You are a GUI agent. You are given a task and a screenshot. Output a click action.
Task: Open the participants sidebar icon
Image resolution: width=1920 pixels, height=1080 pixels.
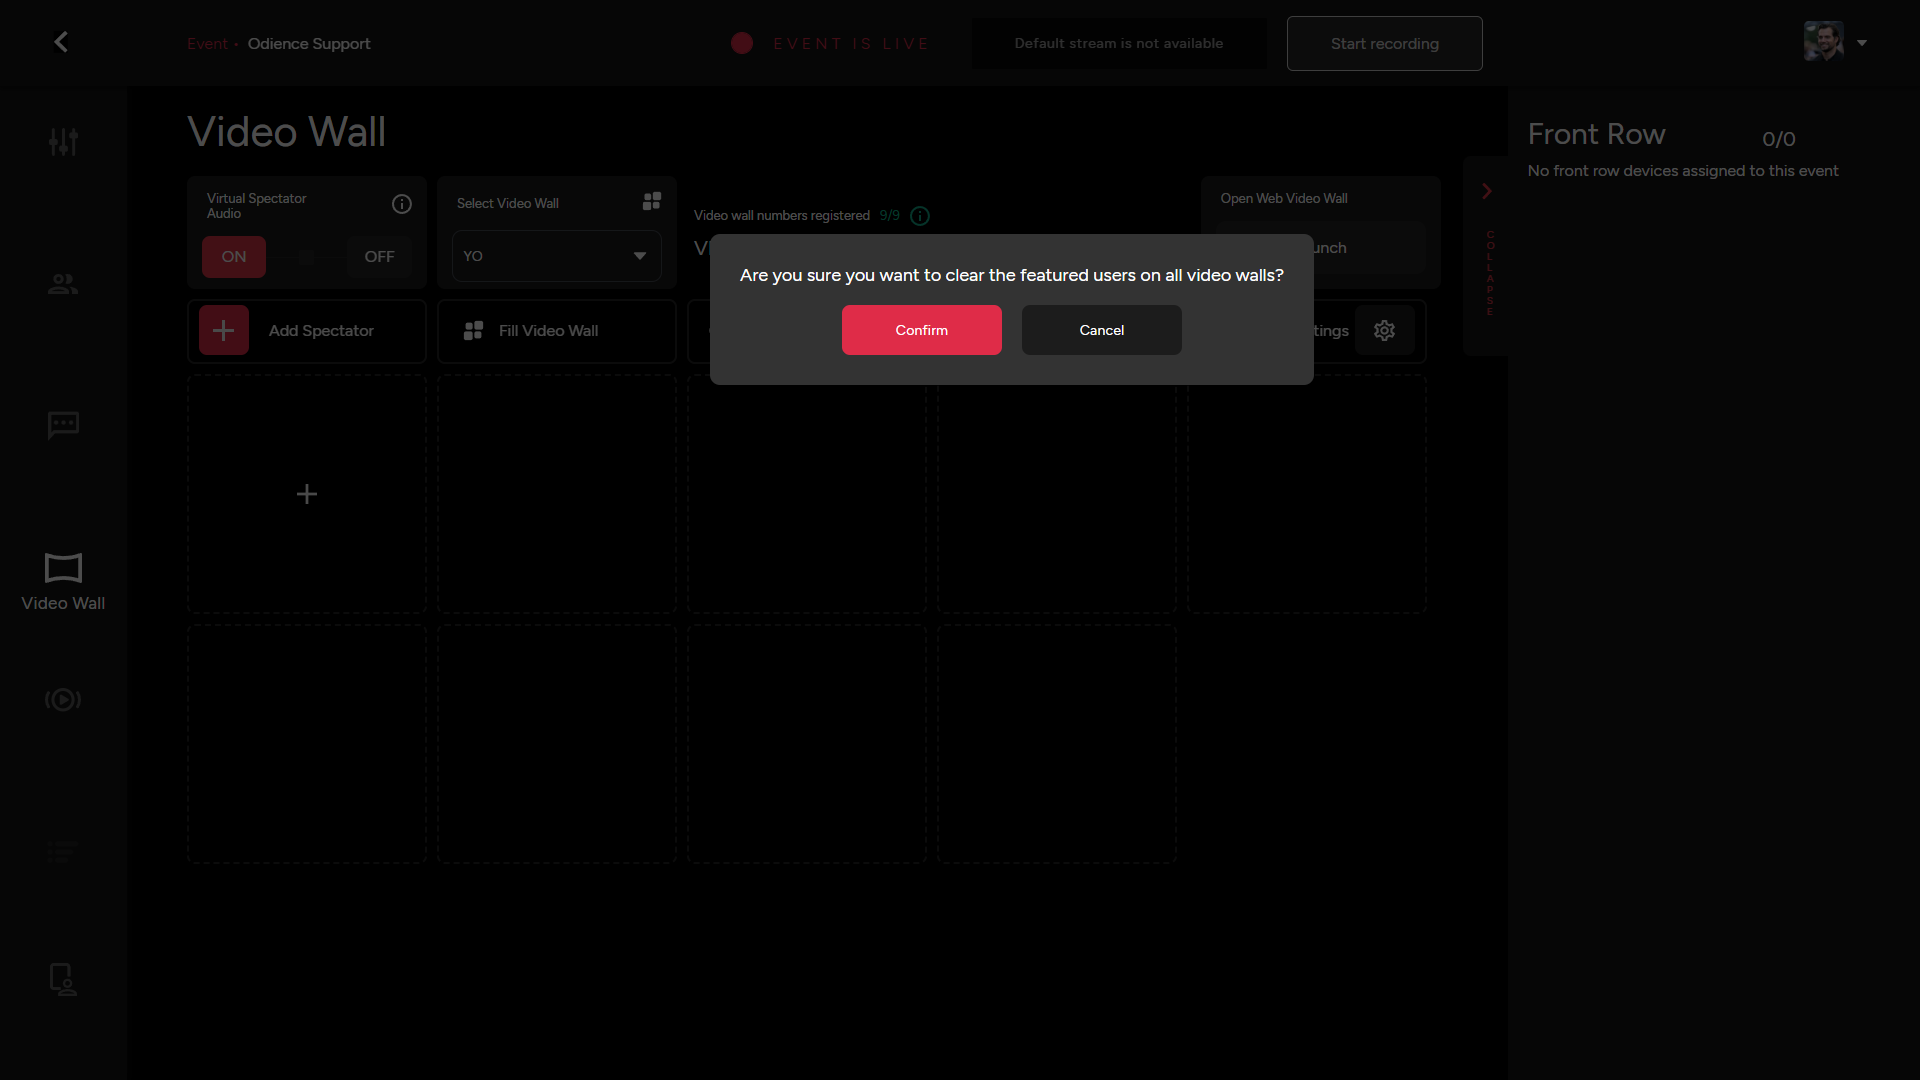(63, 284)
